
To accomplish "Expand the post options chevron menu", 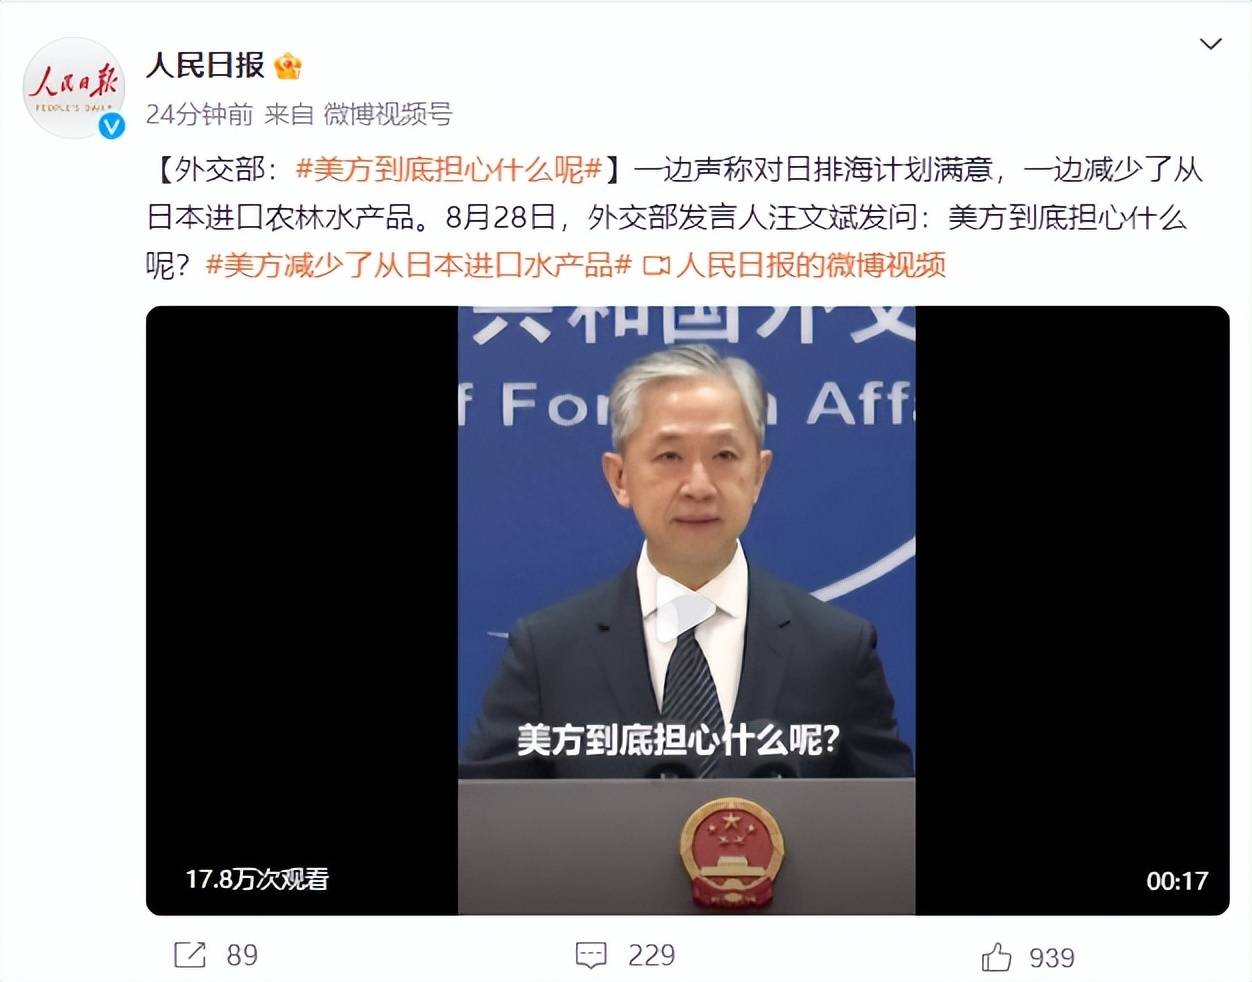I will (x=1210, y=44).
